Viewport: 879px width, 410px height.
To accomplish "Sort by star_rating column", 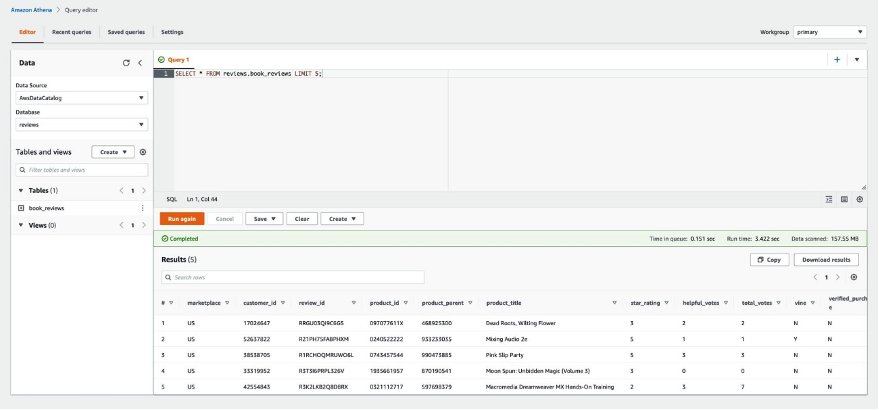I will pos(667,303).
